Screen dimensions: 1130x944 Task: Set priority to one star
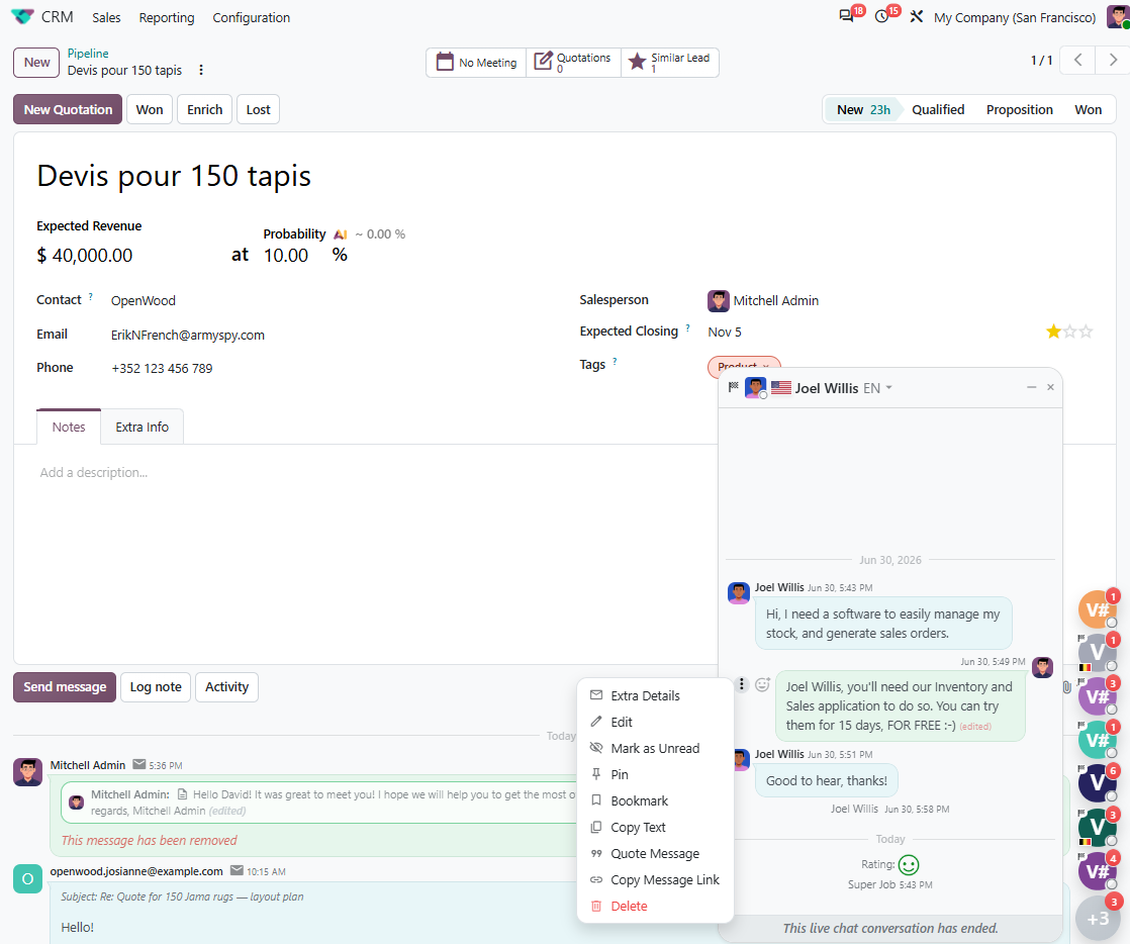click(1054, 331)
